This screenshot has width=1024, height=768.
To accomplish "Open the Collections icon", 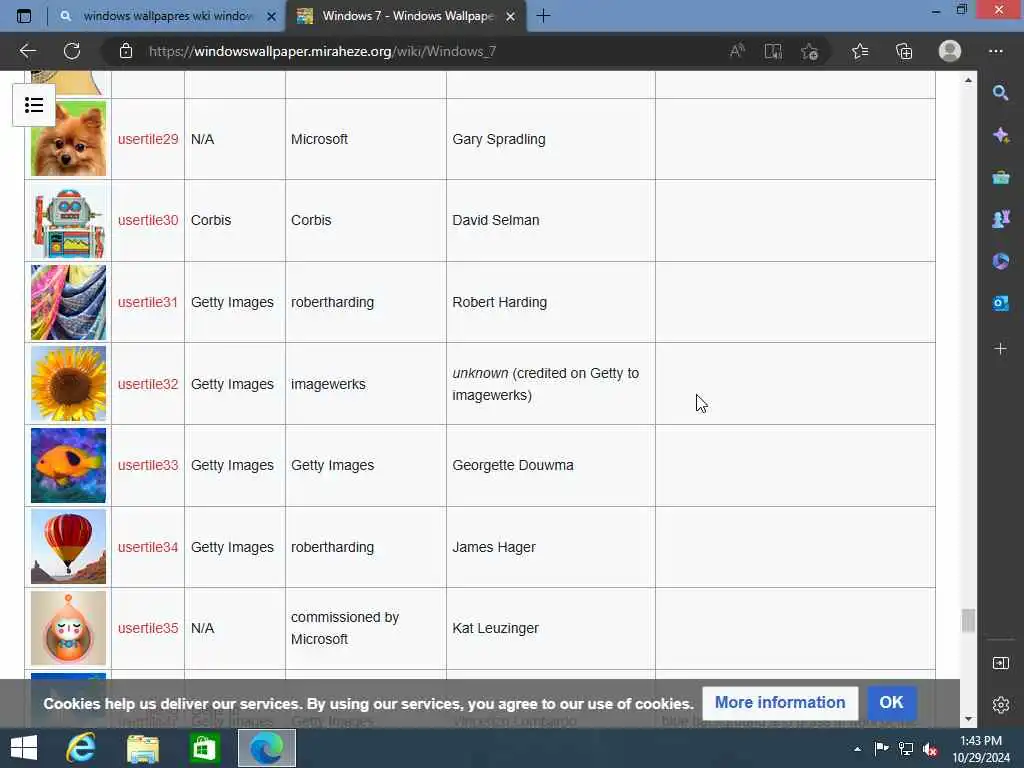I will pos(904,51).
